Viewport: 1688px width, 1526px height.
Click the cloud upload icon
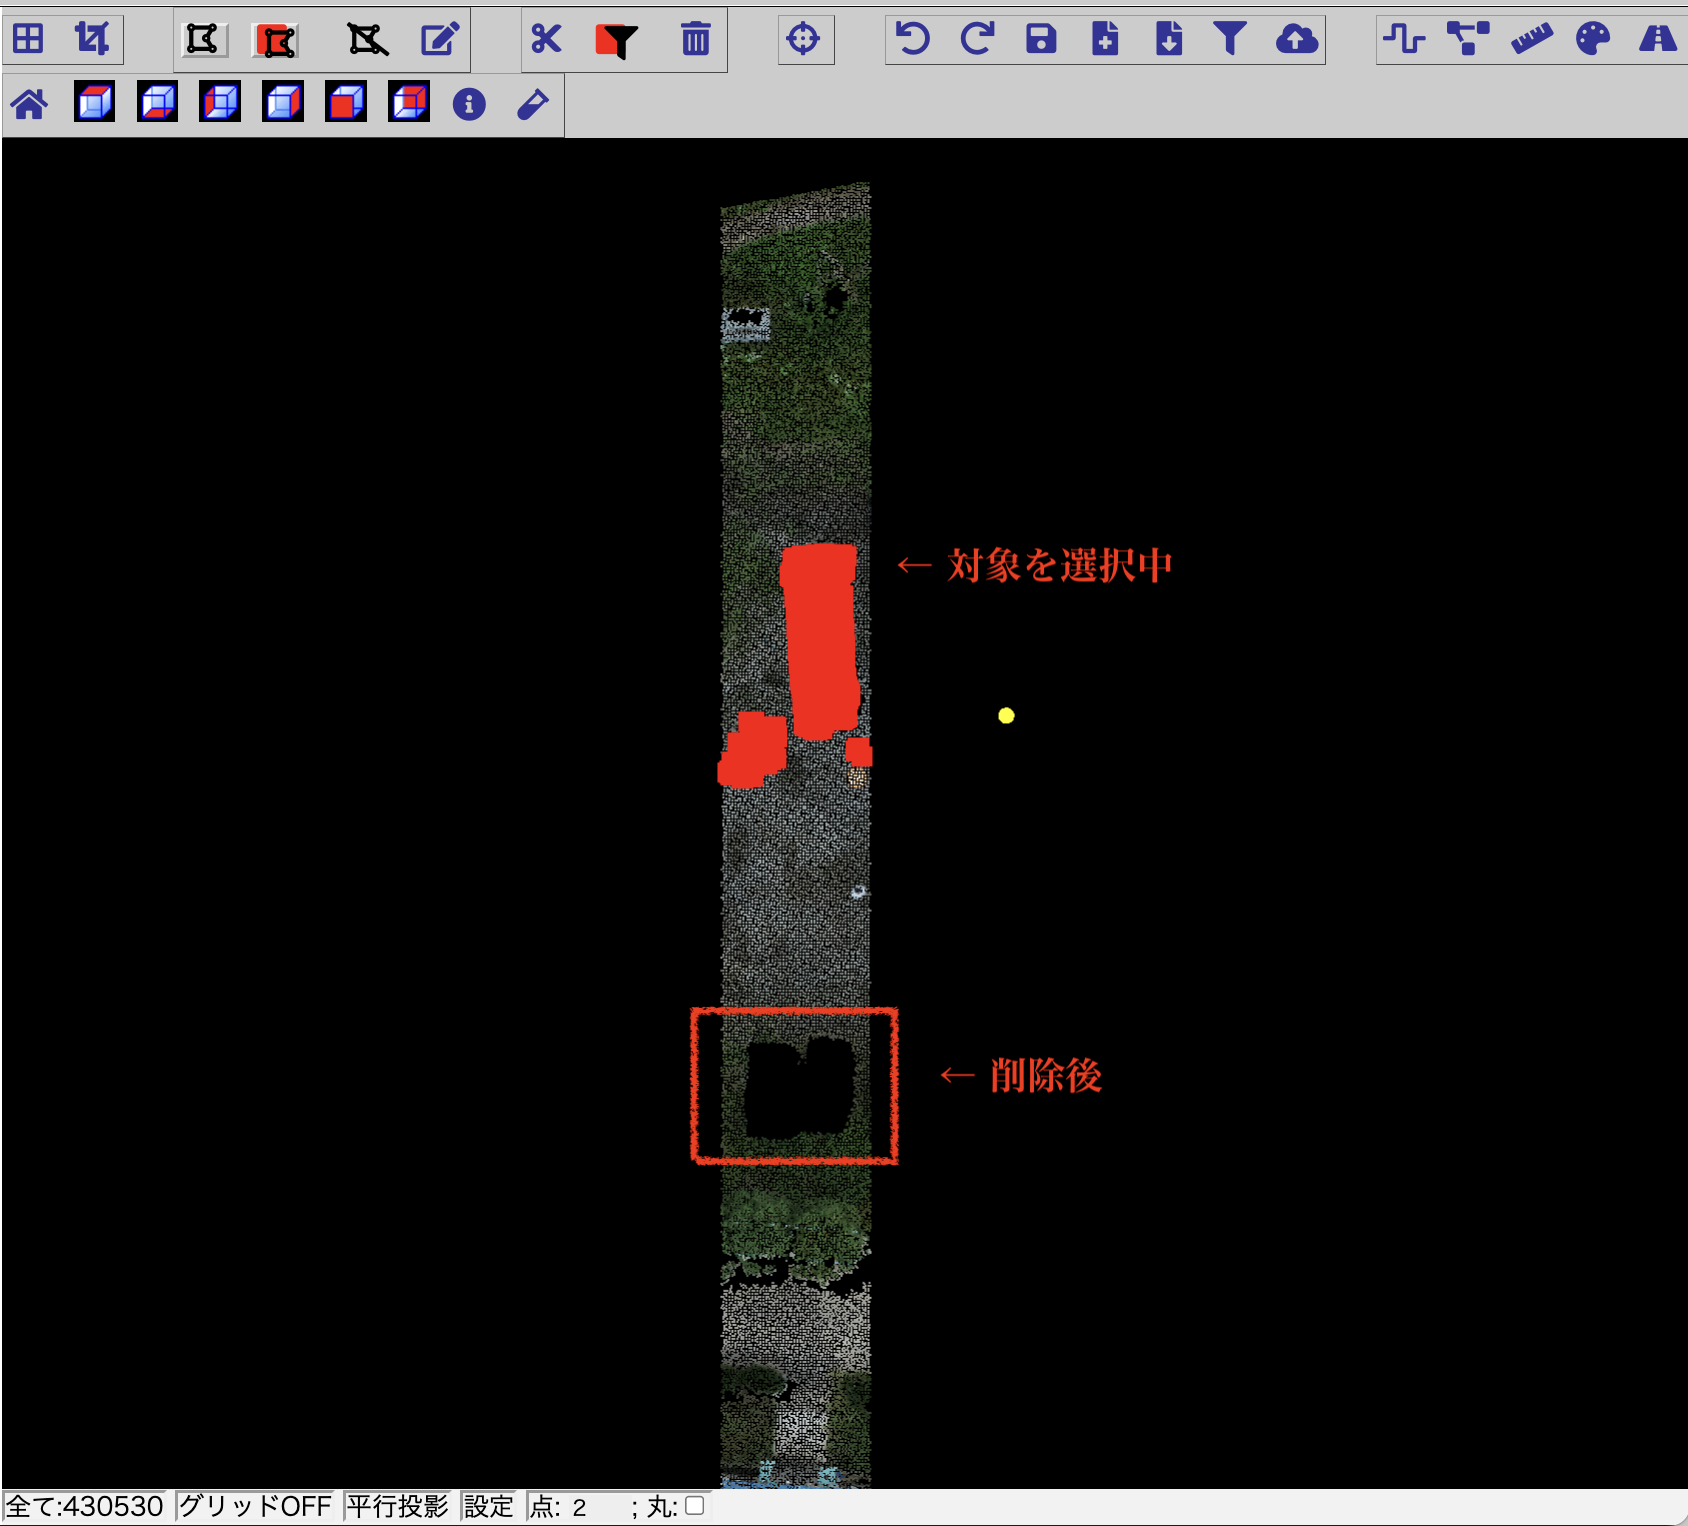click(1296, 40)
